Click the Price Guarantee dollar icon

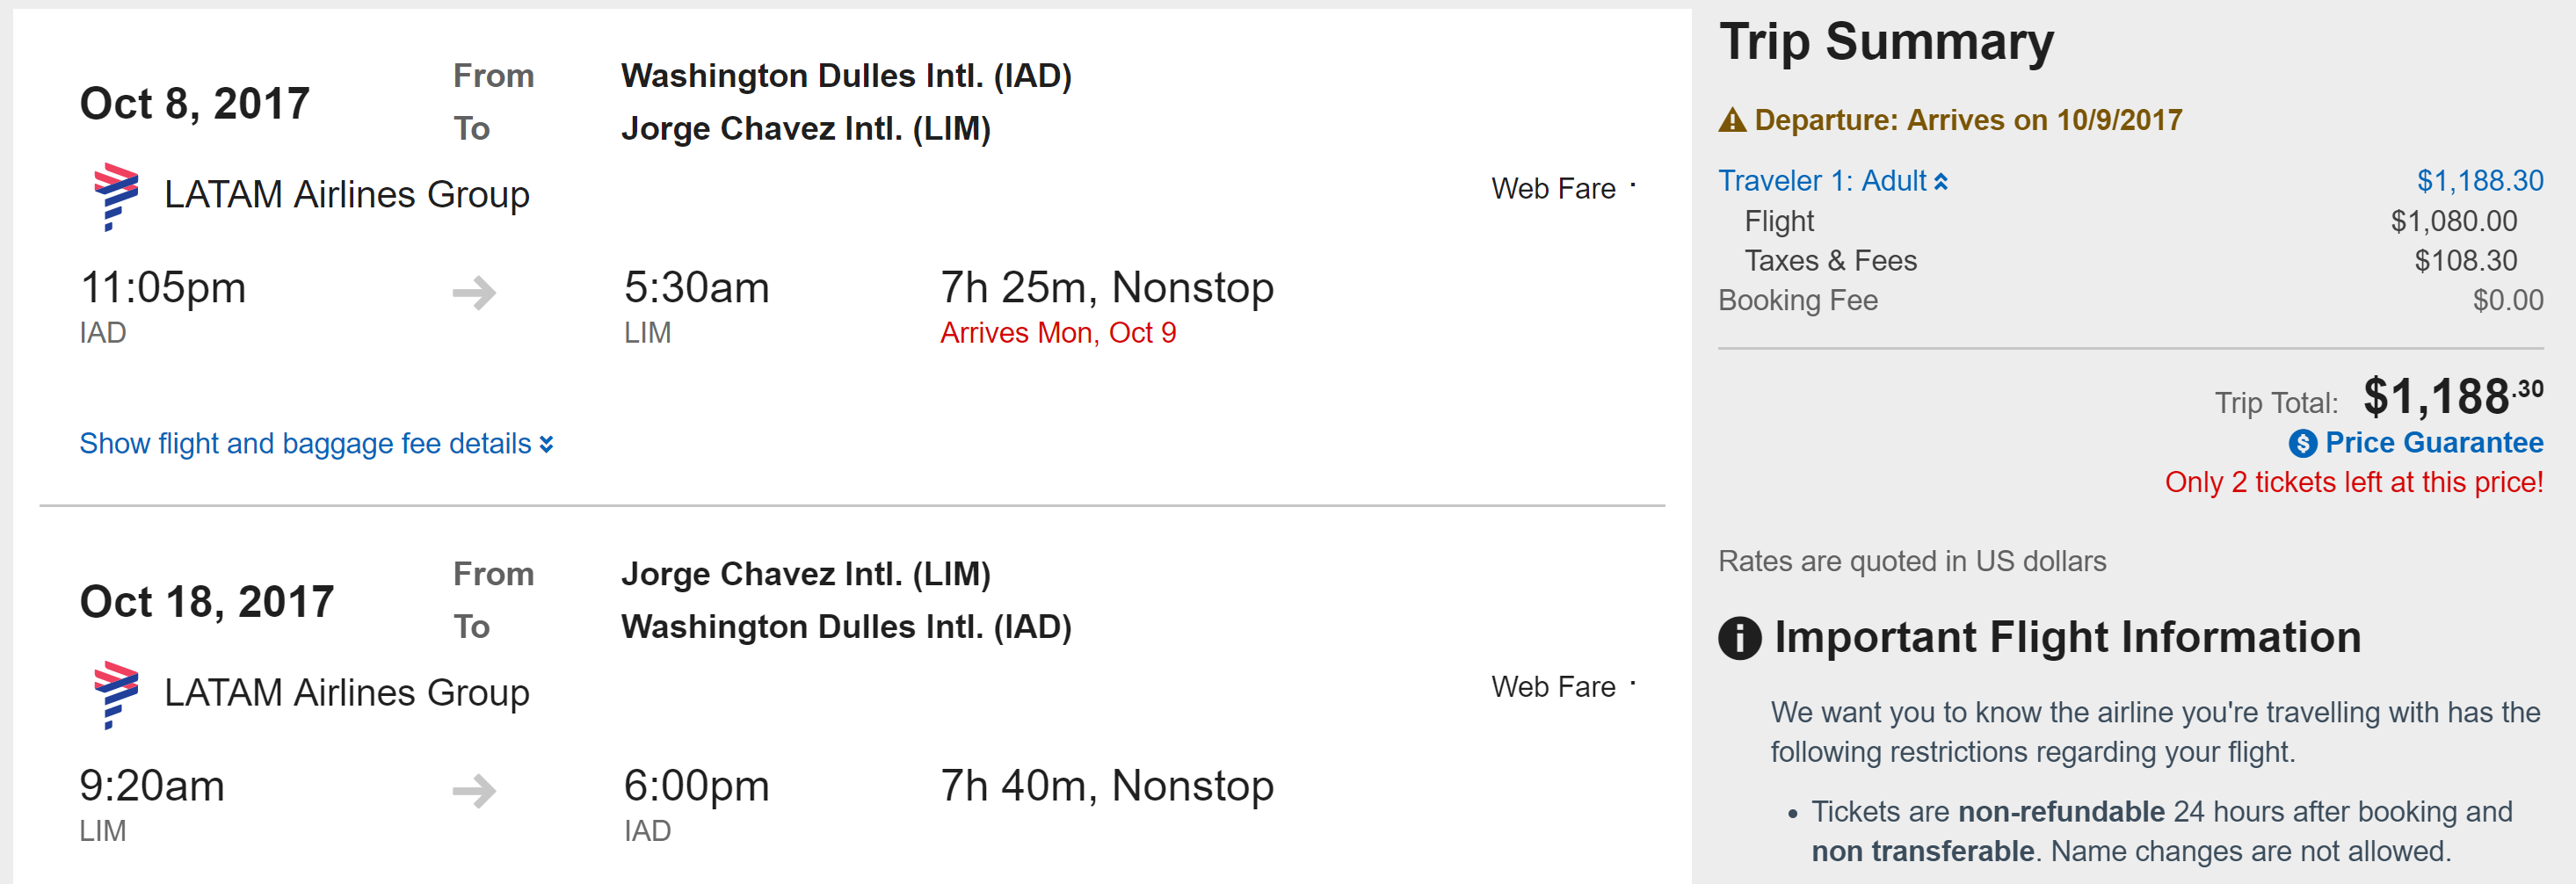[2302, 443]
